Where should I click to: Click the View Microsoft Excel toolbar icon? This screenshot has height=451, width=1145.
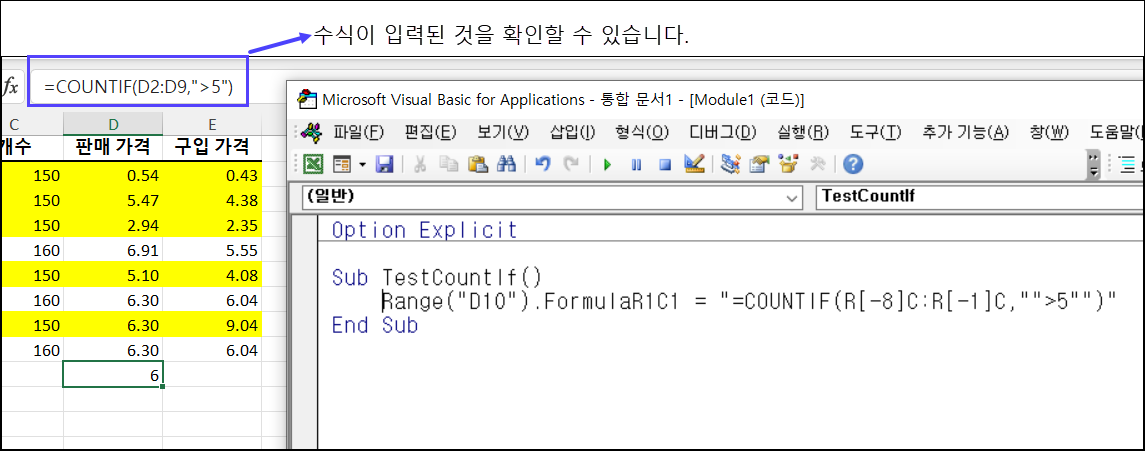pyautogui.click(x=314, y=165)
